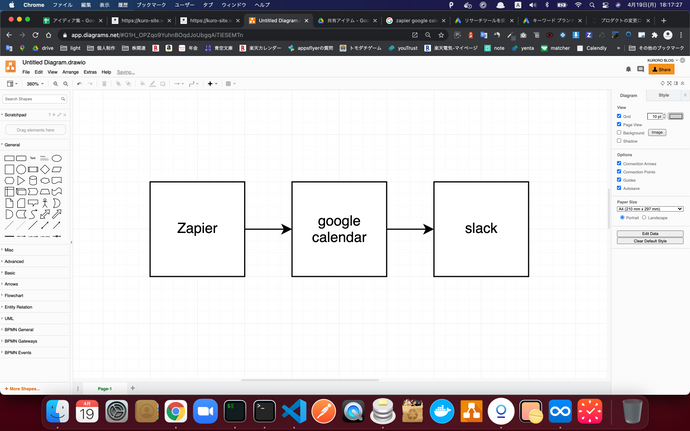Open the Extras menu
This screenshot has height=431, width=690.
pyautogui.click(x=90, y=72)
